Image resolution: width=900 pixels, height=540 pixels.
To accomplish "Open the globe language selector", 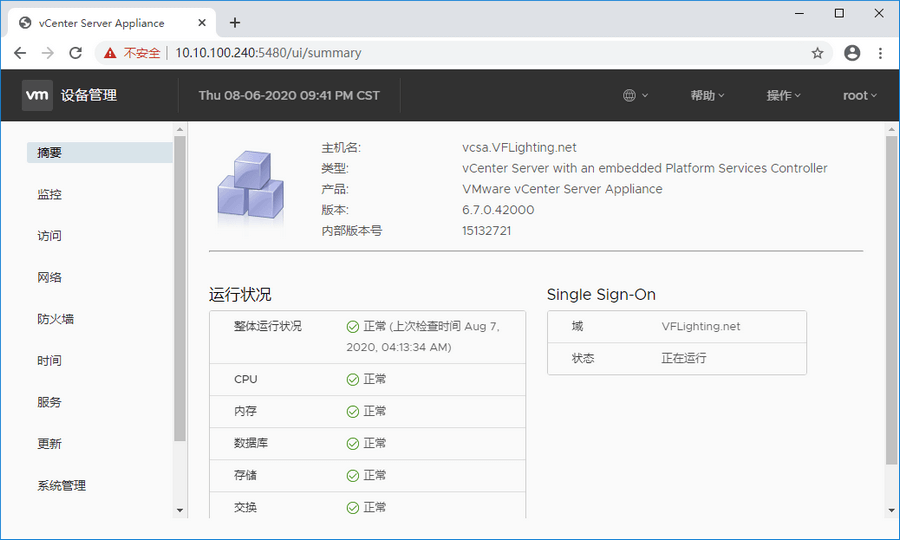I will (x=635, y=95).
